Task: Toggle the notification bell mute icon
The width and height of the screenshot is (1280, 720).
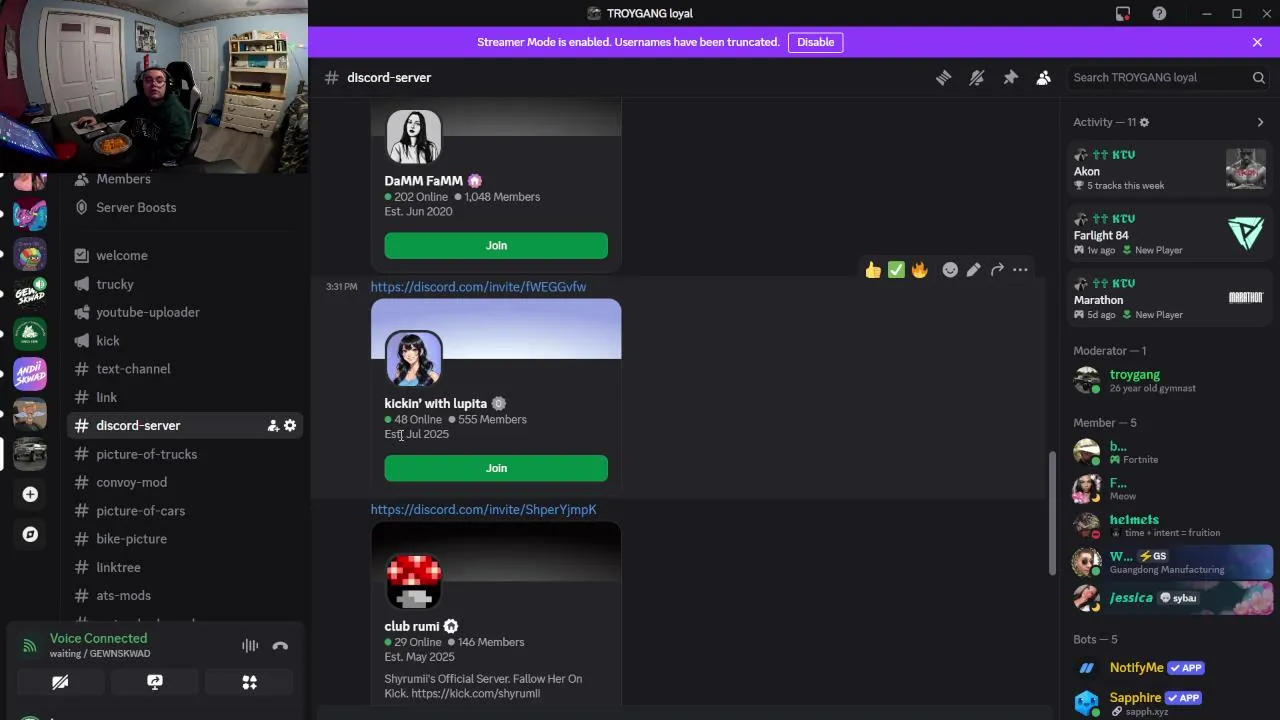Action: click(977, 78)
